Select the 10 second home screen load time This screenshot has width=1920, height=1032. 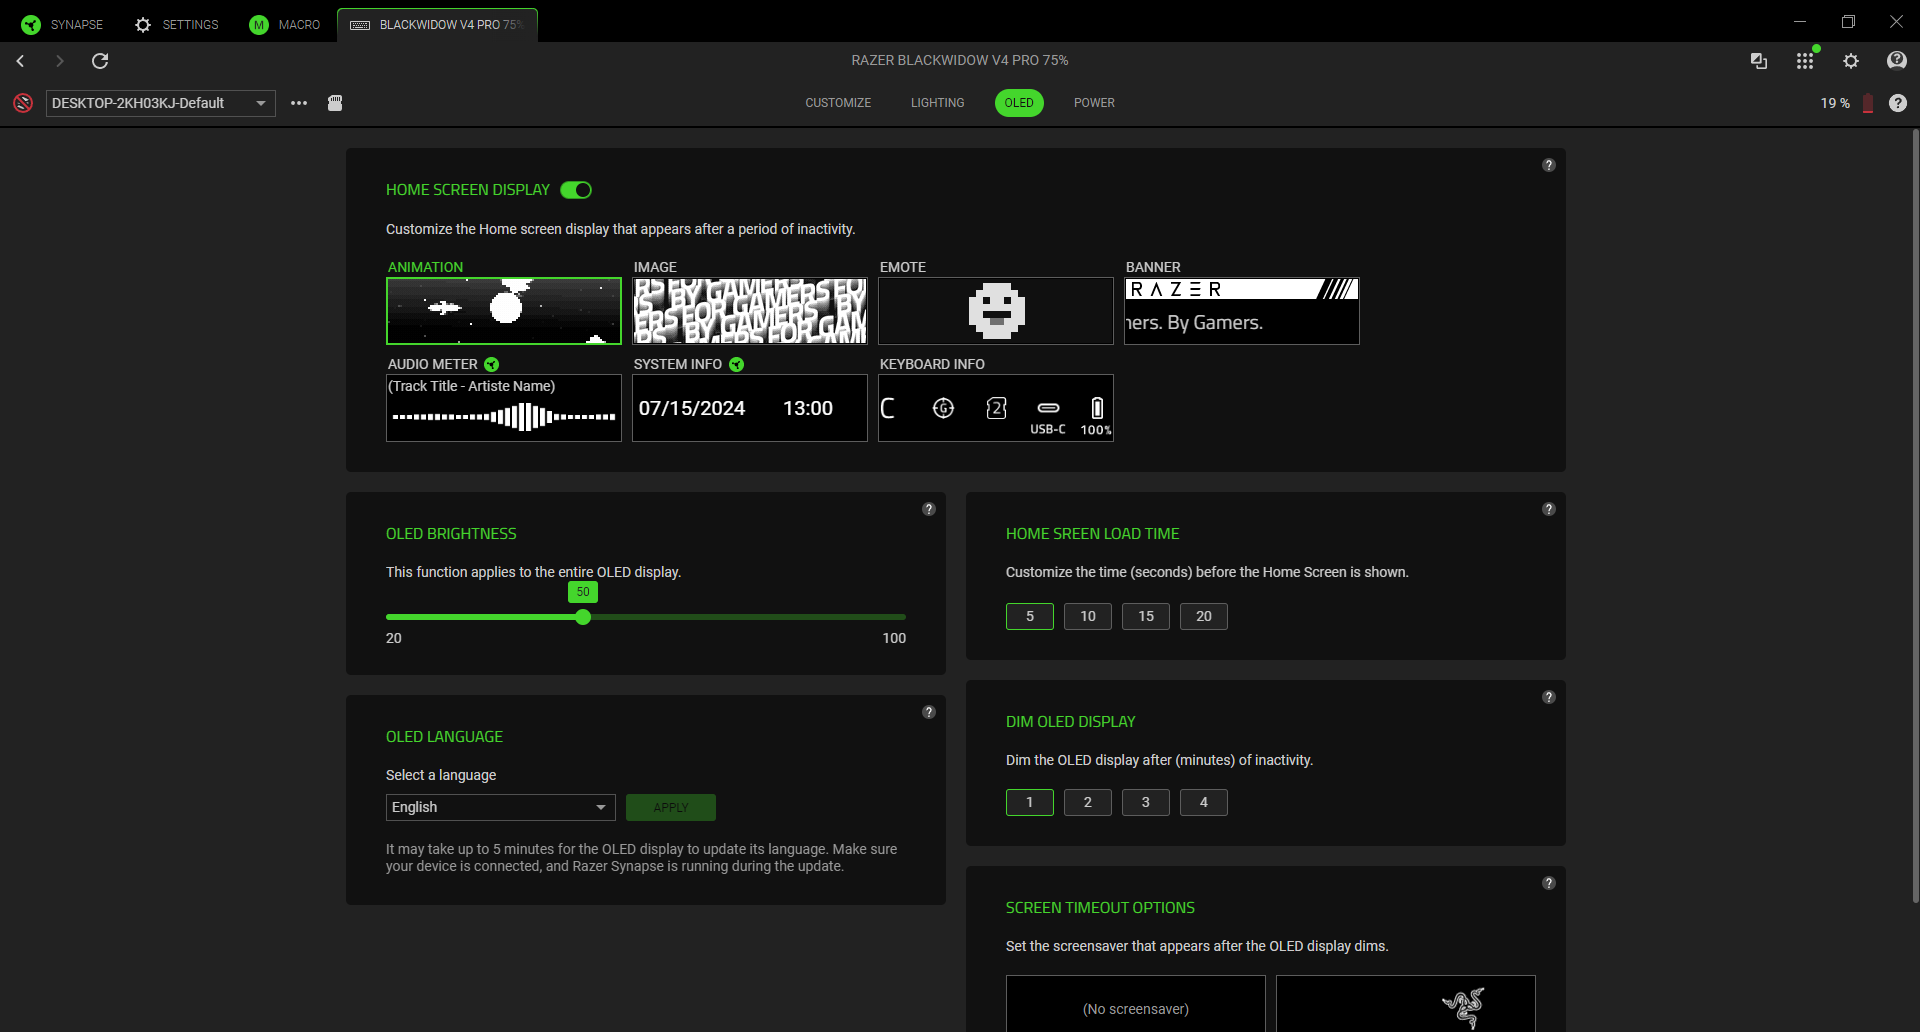pyautogui.click(x=1087, y=616)
